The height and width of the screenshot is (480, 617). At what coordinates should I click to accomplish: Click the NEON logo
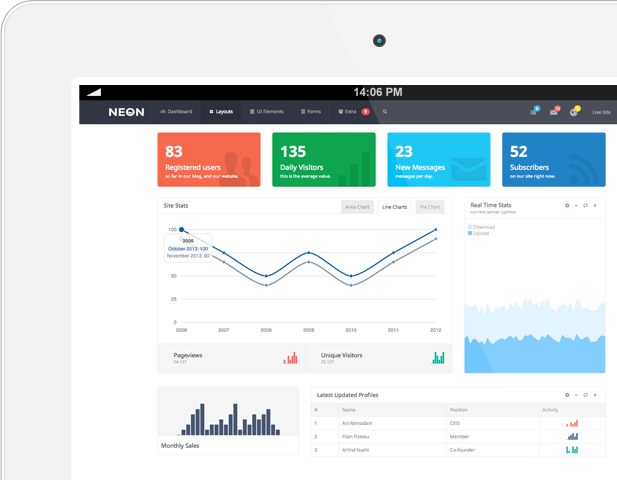[x=126, y=112]
